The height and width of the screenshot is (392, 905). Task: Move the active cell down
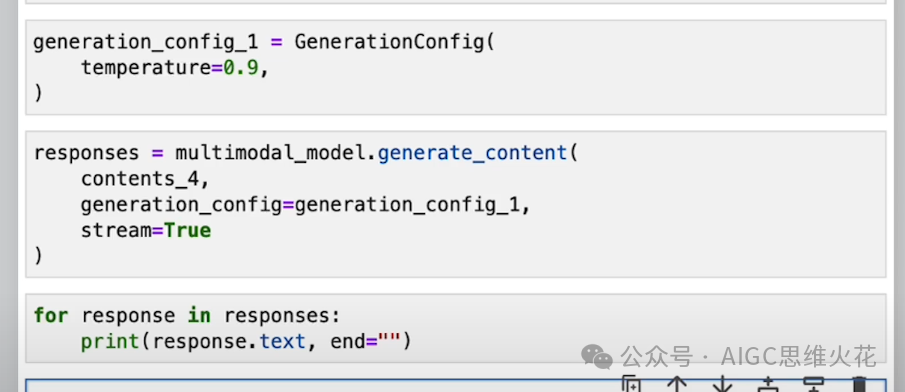pyautogui.click(x=722, y=384)
